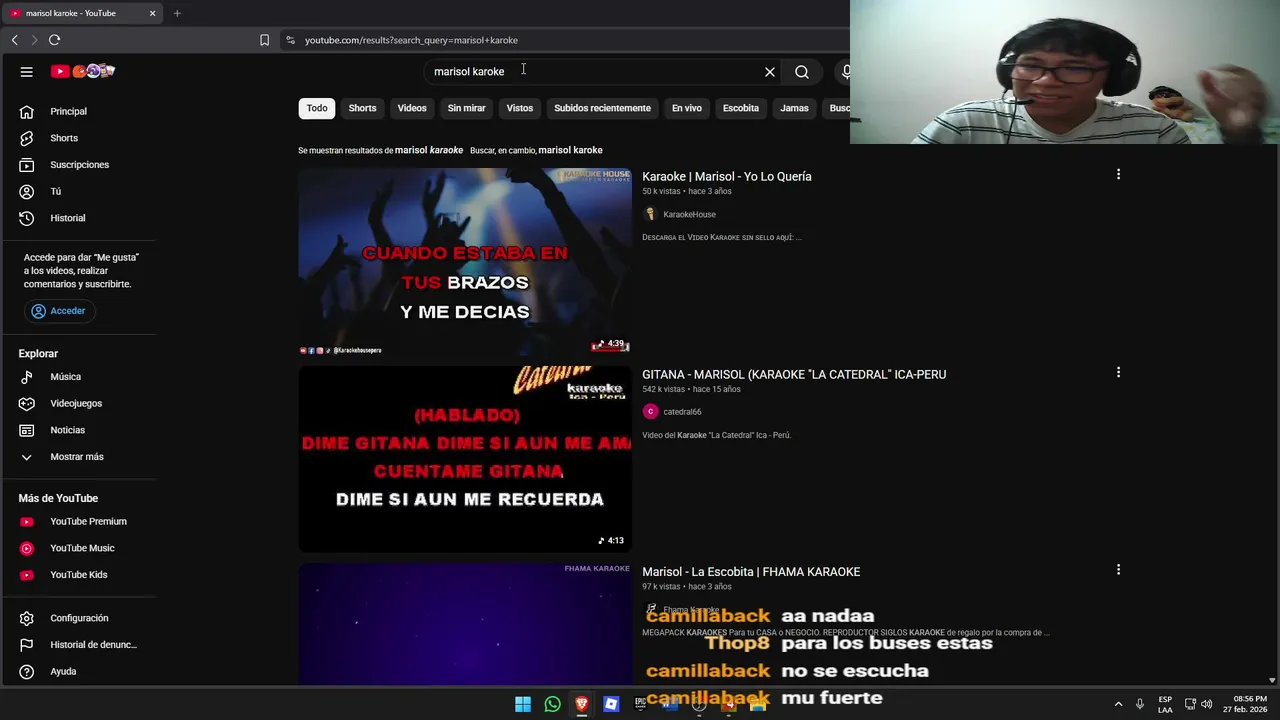This screenshot has width=1280, height=720.
Task: Select the Escobita filter chip
Action: click(x=741, y=108)
